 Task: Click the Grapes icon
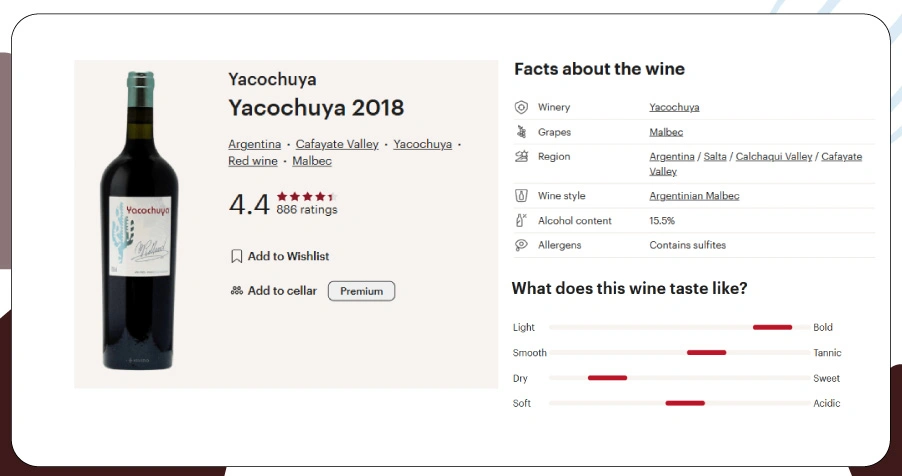click(x=521, y=132)
